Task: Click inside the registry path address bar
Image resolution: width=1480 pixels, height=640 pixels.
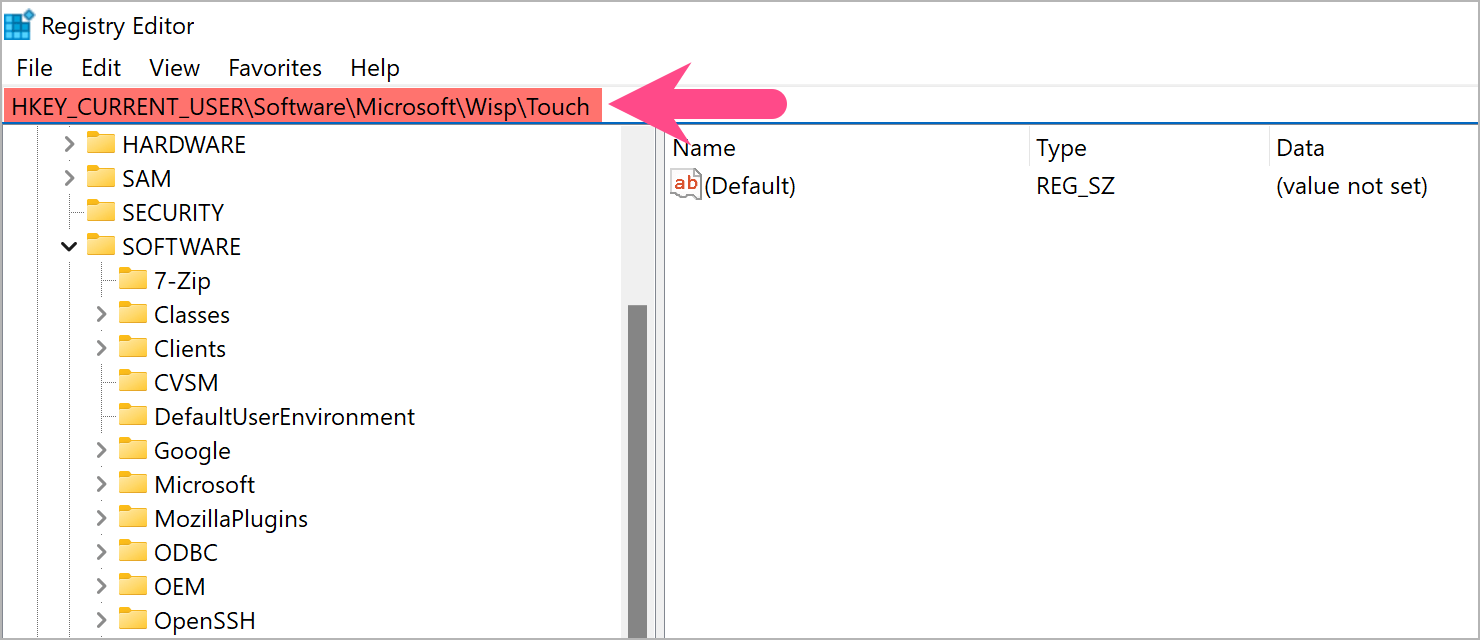Action: click(300, 106)
